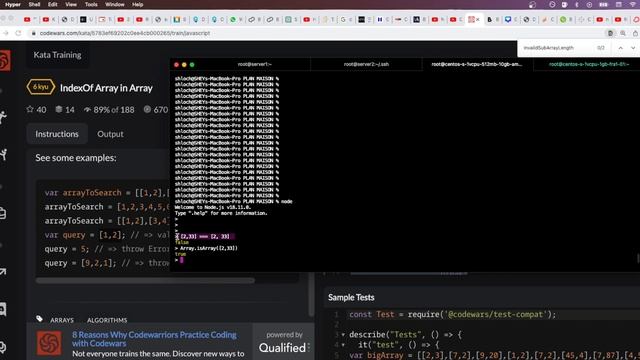Image resolution: width=640 pixels, height=360 pixels.
Task: Select the centos 512mb terminal tab
Action: [477, 64]
